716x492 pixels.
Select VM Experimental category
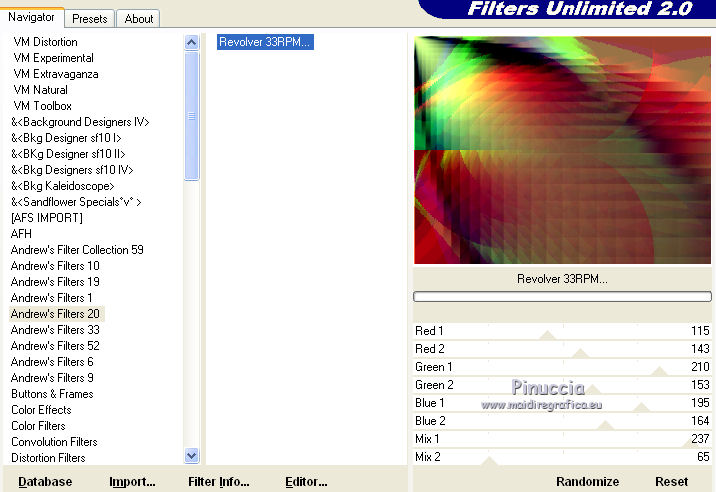[53, 58]
